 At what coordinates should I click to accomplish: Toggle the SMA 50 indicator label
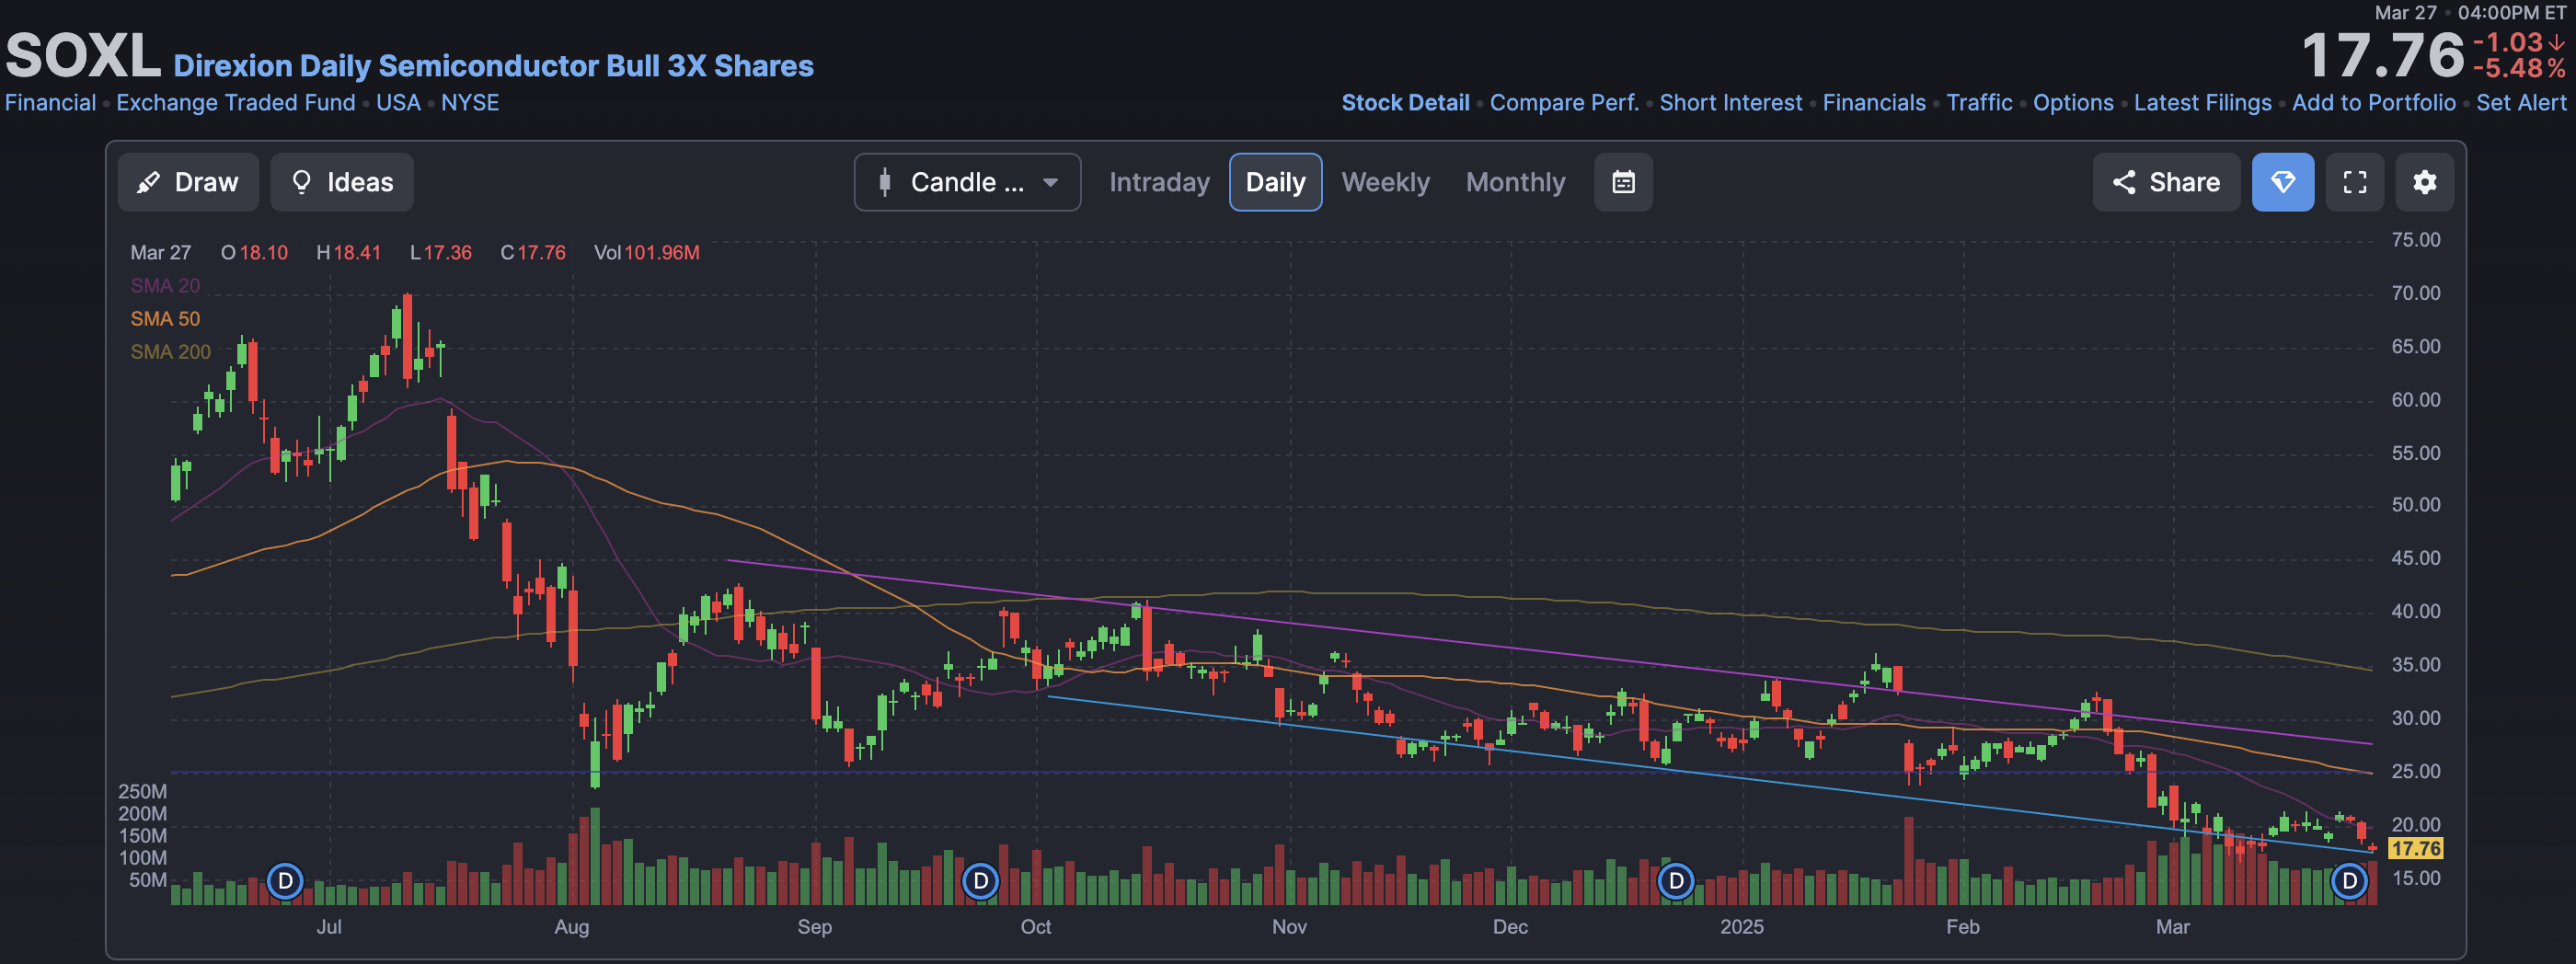coord(165,319)
